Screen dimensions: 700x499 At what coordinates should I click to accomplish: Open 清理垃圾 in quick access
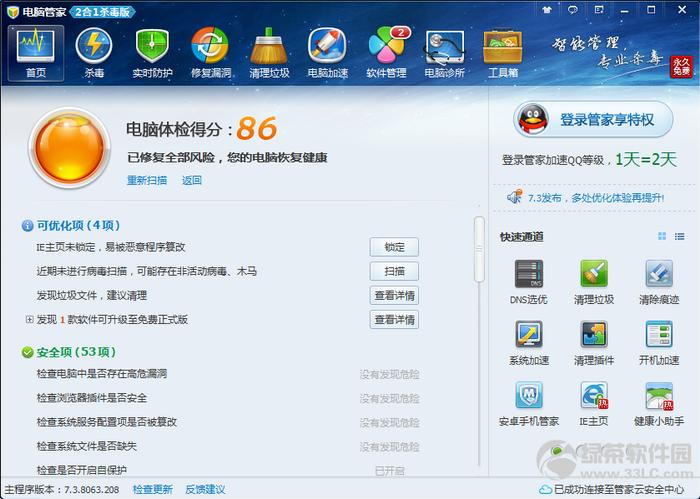point(594,282)
